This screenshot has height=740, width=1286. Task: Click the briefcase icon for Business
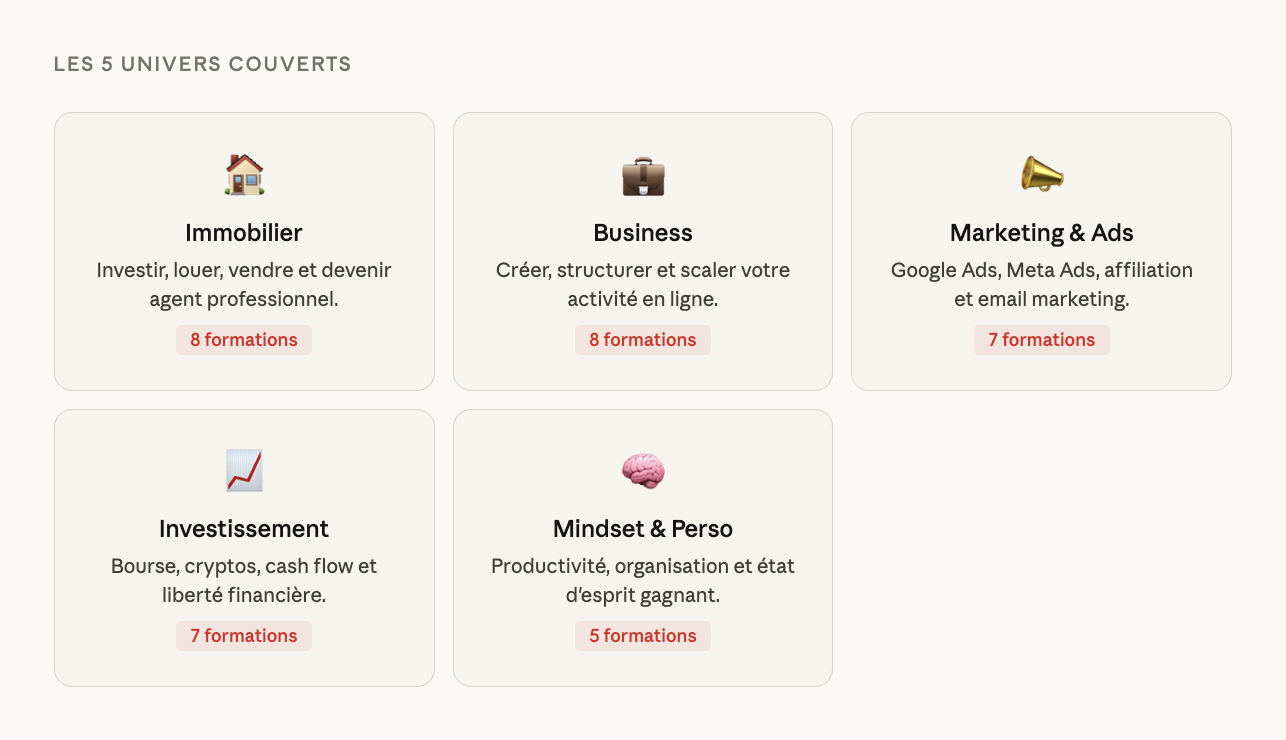643,176
